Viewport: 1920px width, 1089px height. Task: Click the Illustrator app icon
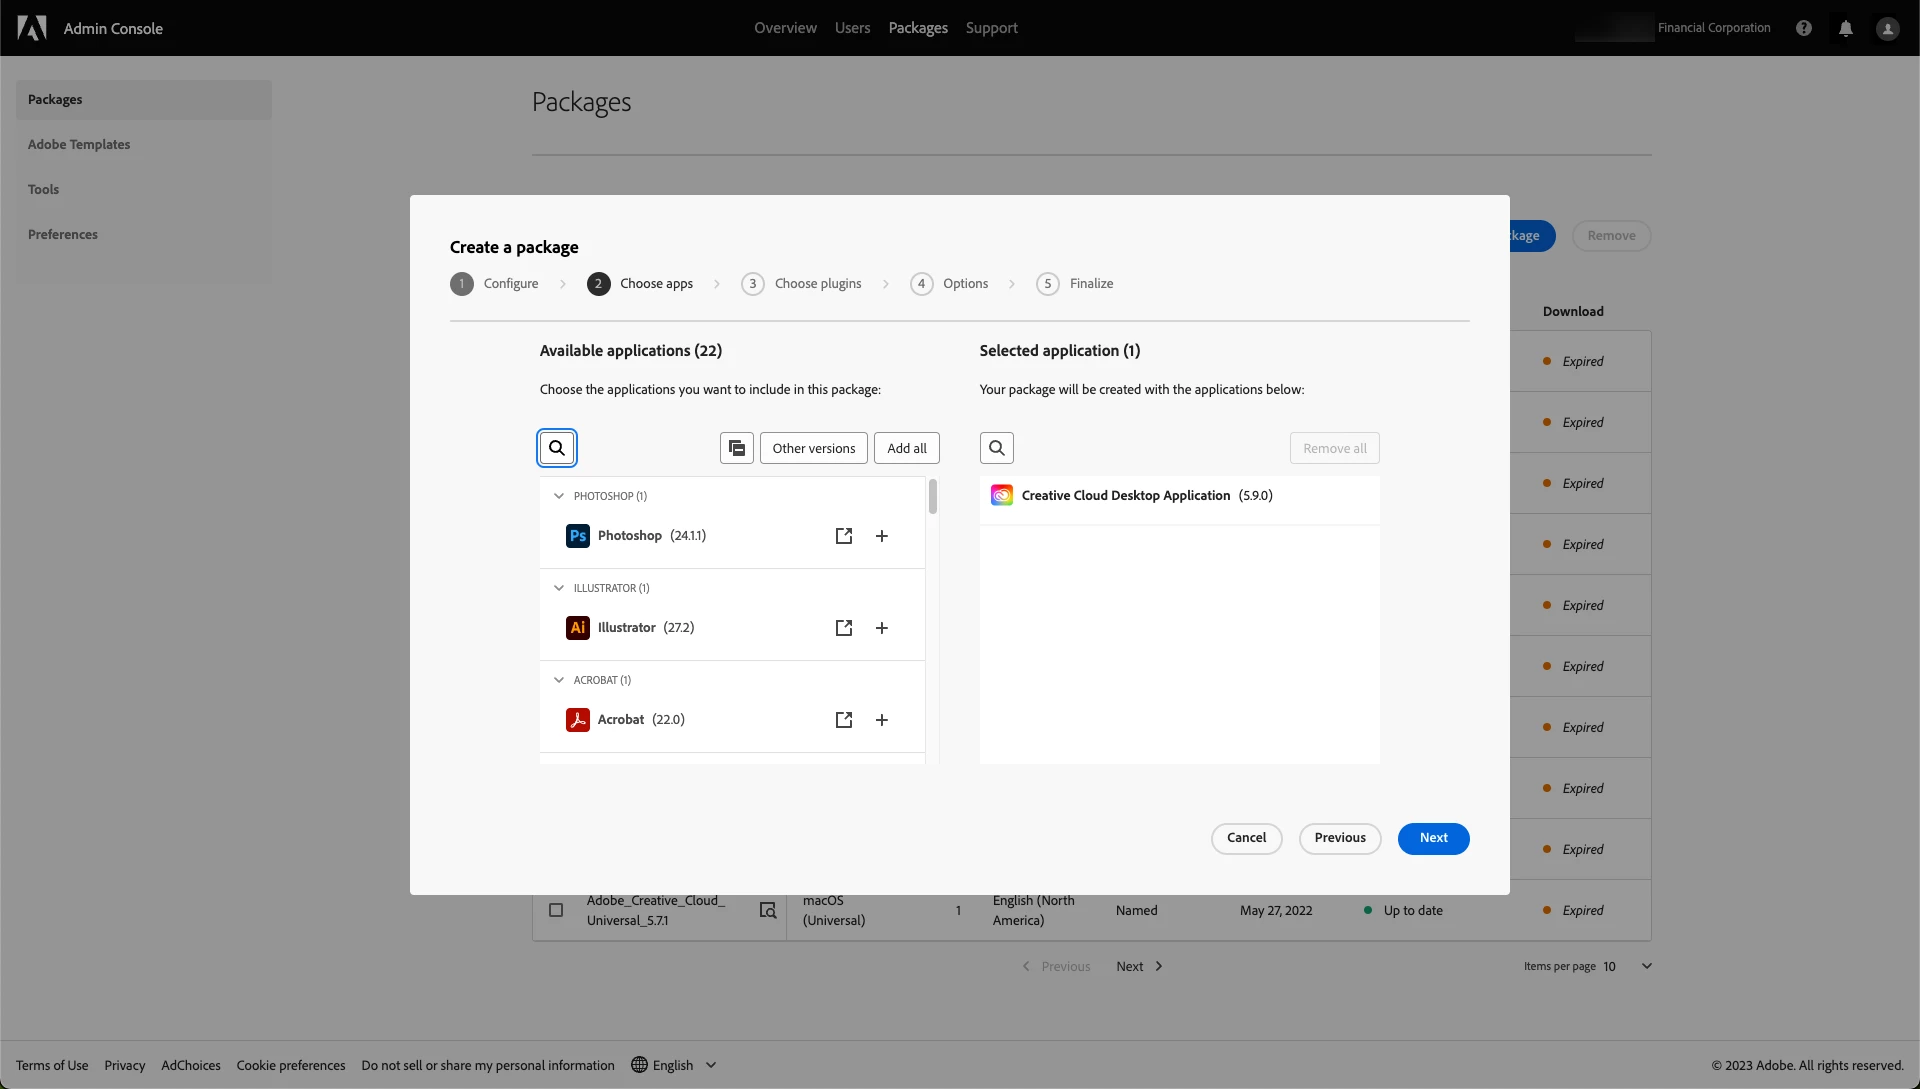click(x=578, y=628)
